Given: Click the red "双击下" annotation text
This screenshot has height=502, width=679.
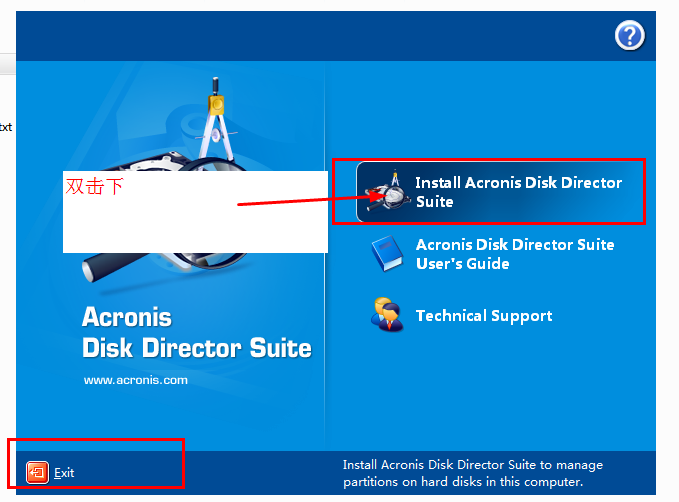Looking at the screenshot, I should click(94, 186).
